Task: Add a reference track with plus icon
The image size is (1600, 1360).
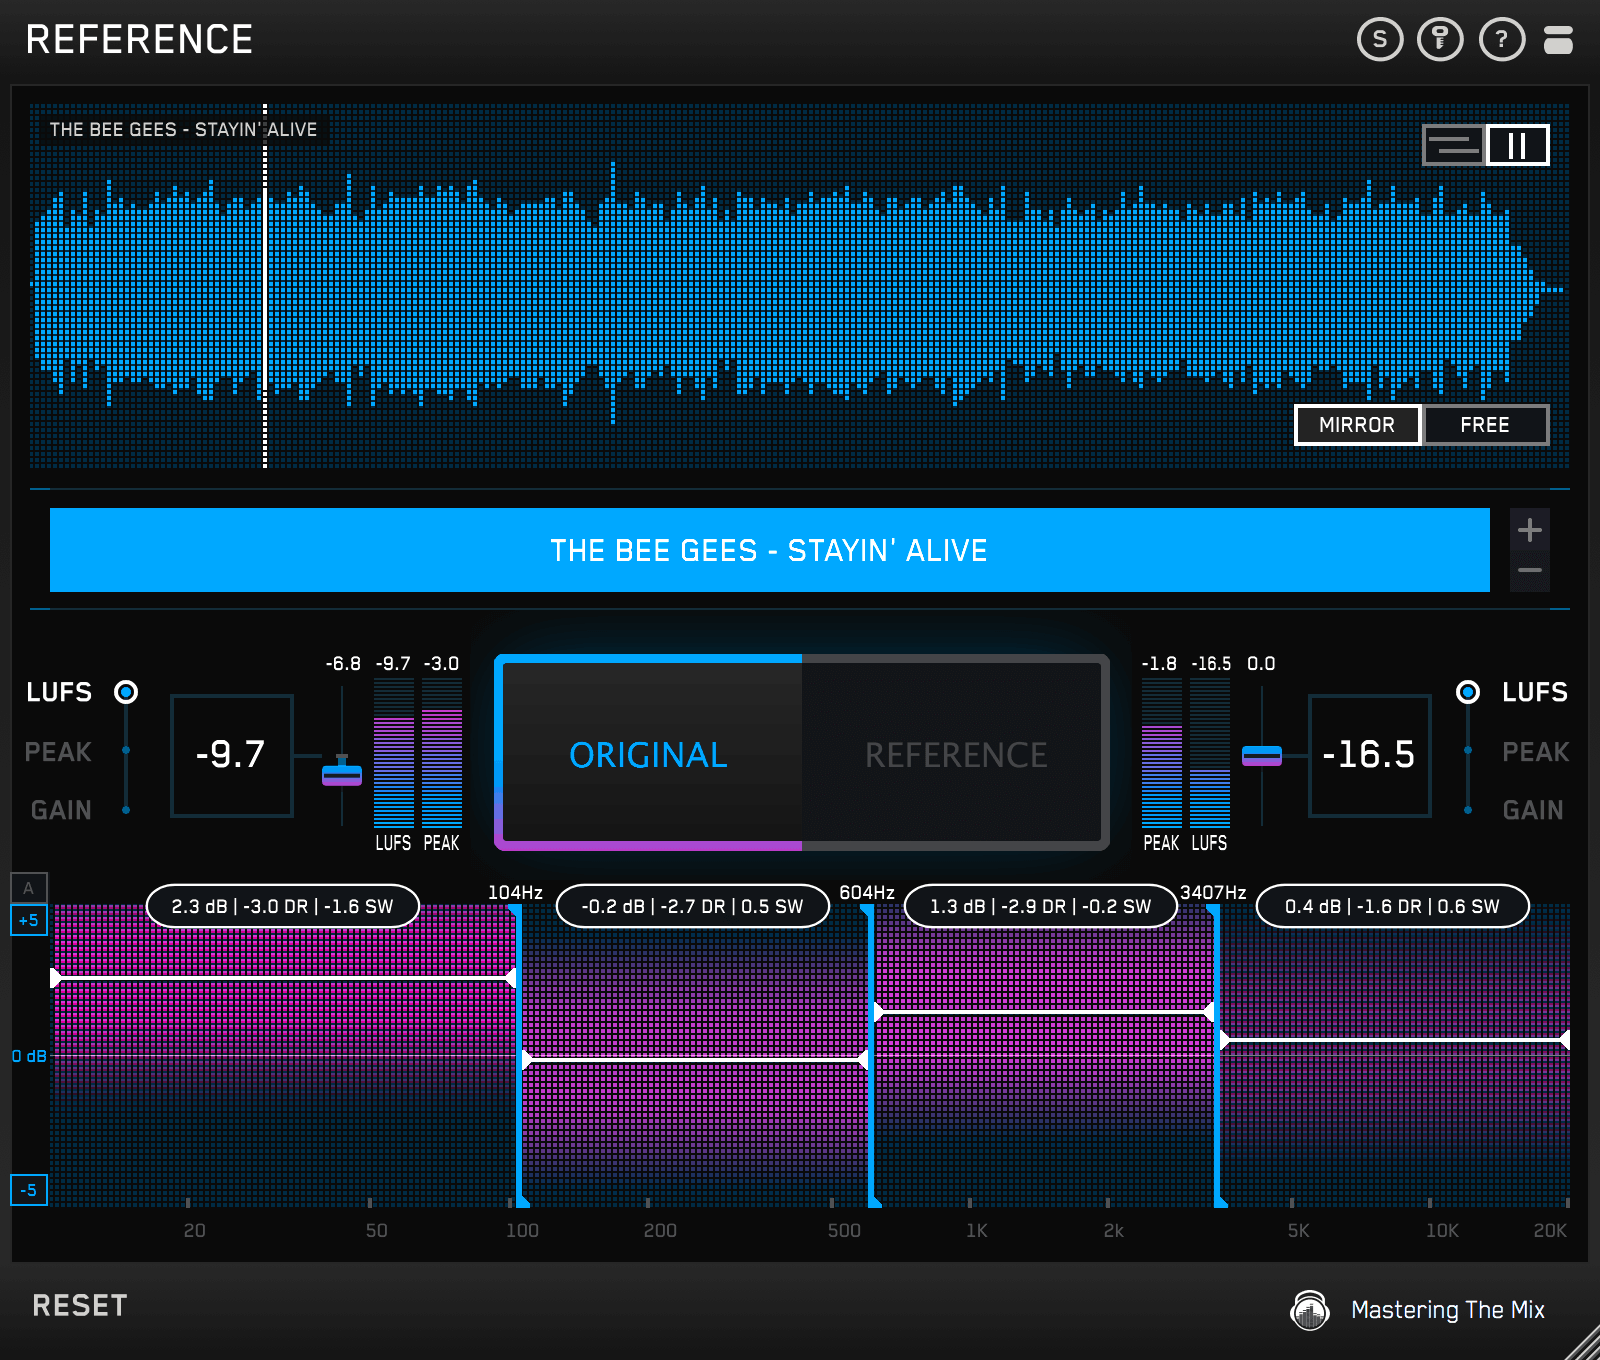Action: [x=1529, y=530]
